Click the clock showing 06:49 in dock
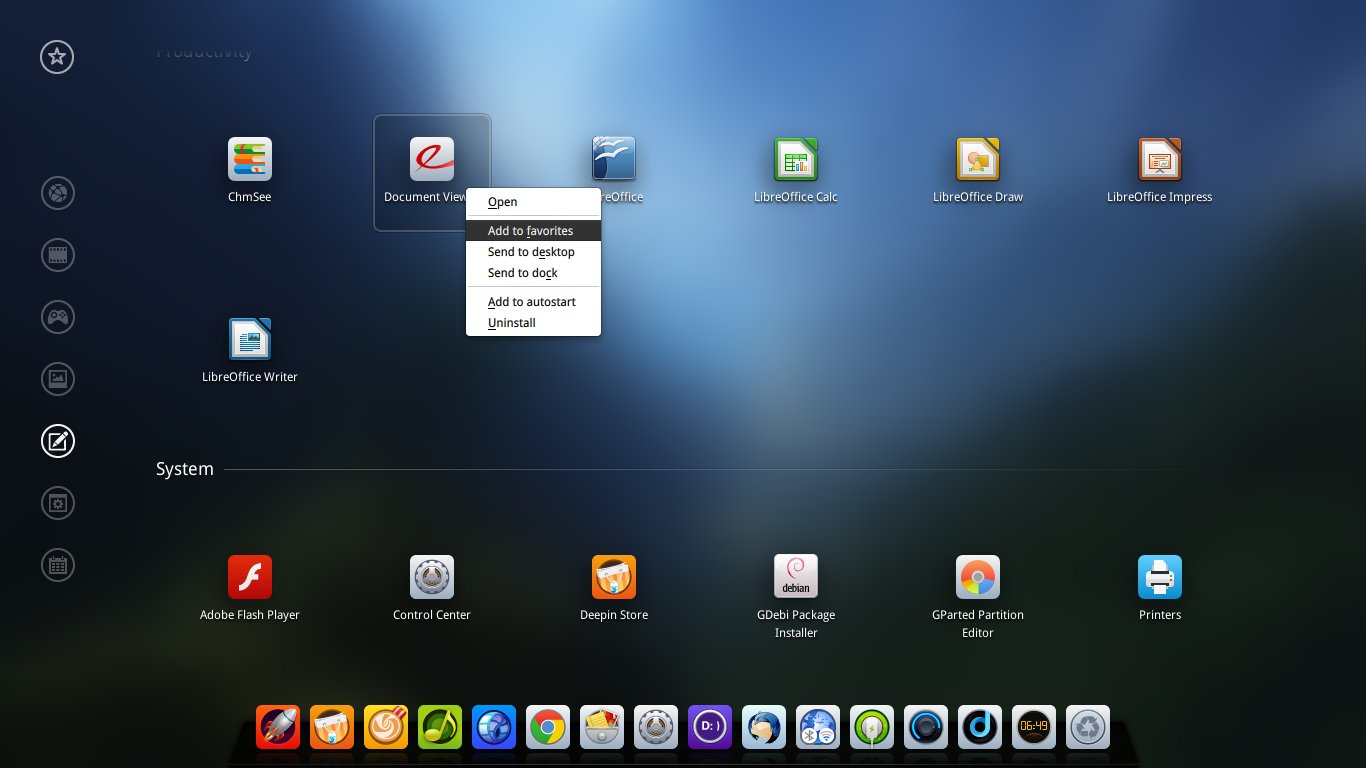The width and height of the screenshot is (1366, 768). [x=1034, y=727]
